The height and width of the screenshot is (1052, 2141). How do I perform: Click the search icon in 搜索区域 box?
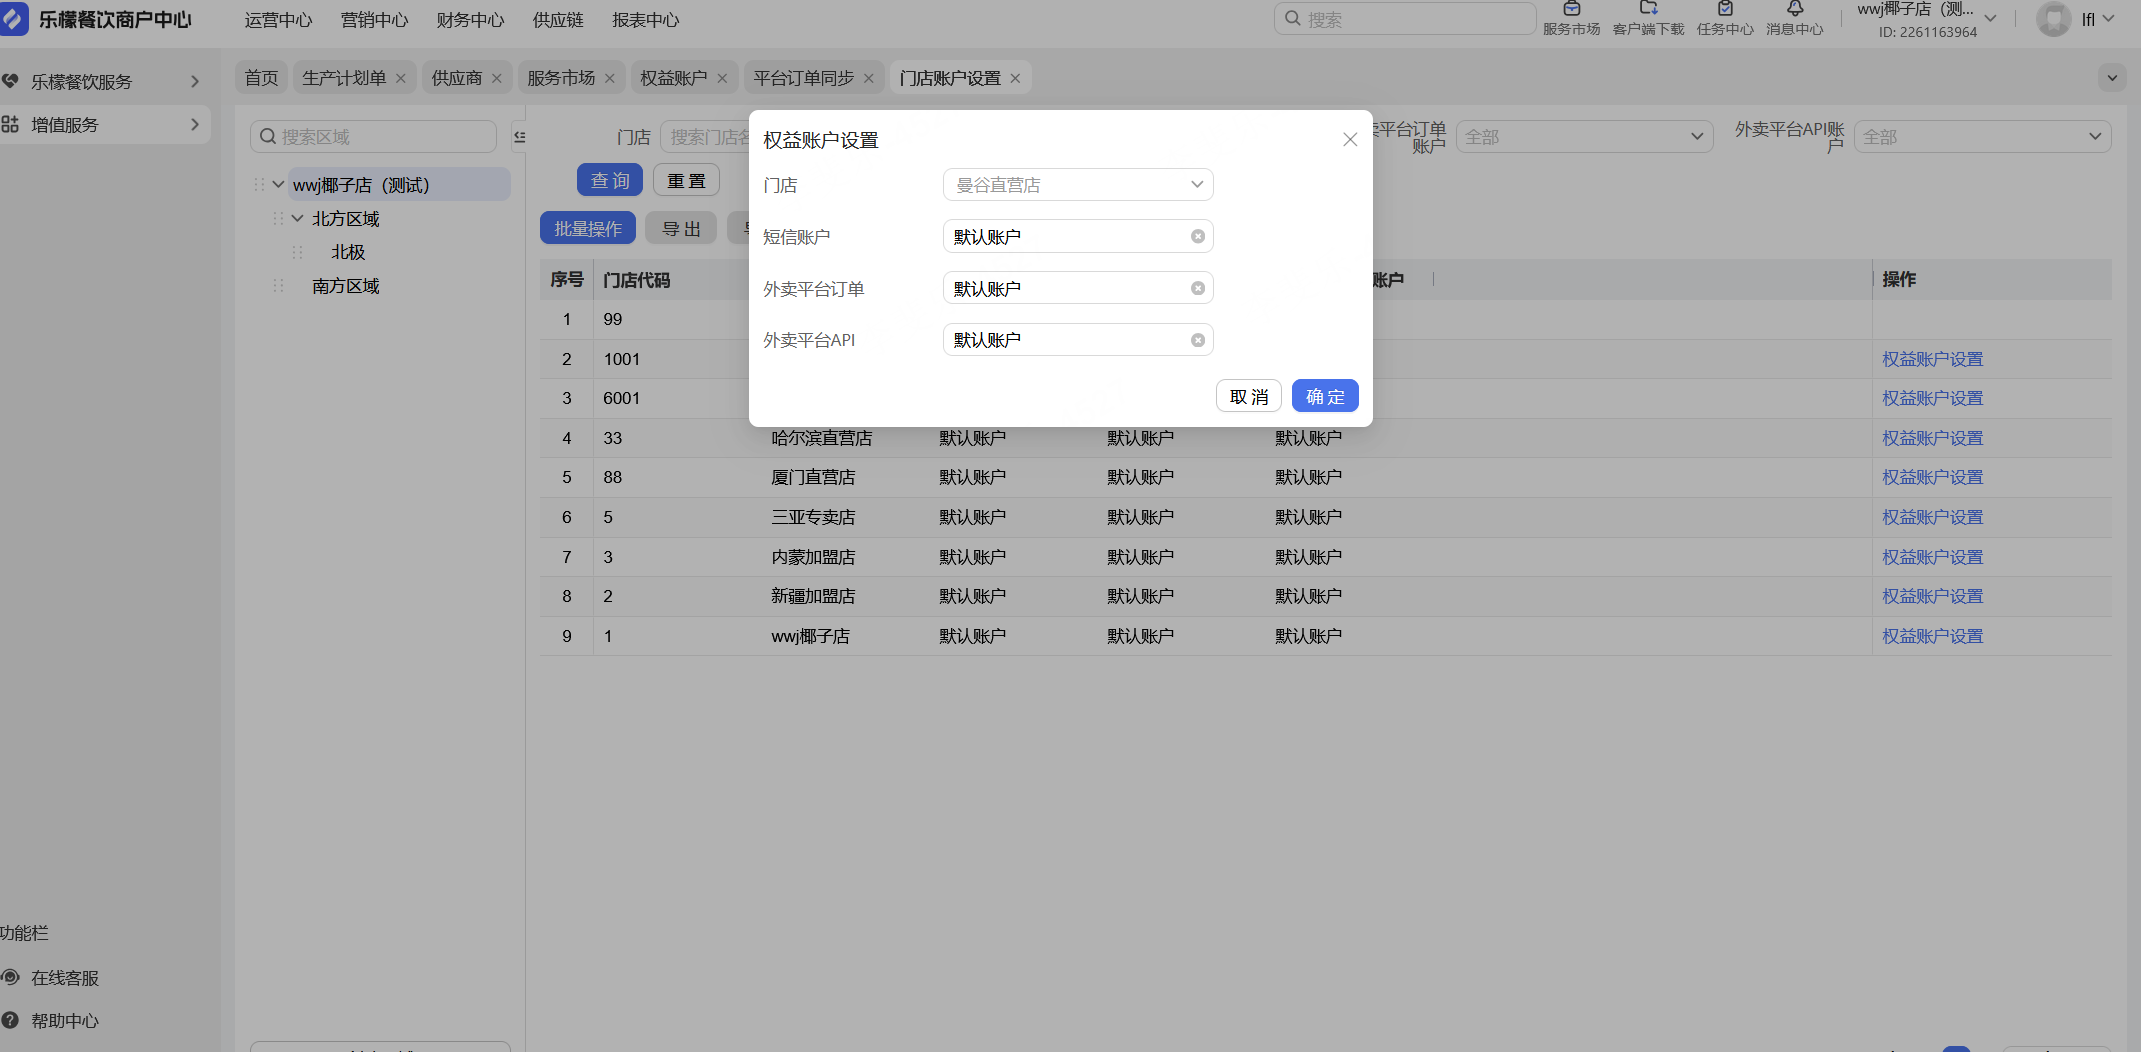(268, 136)
